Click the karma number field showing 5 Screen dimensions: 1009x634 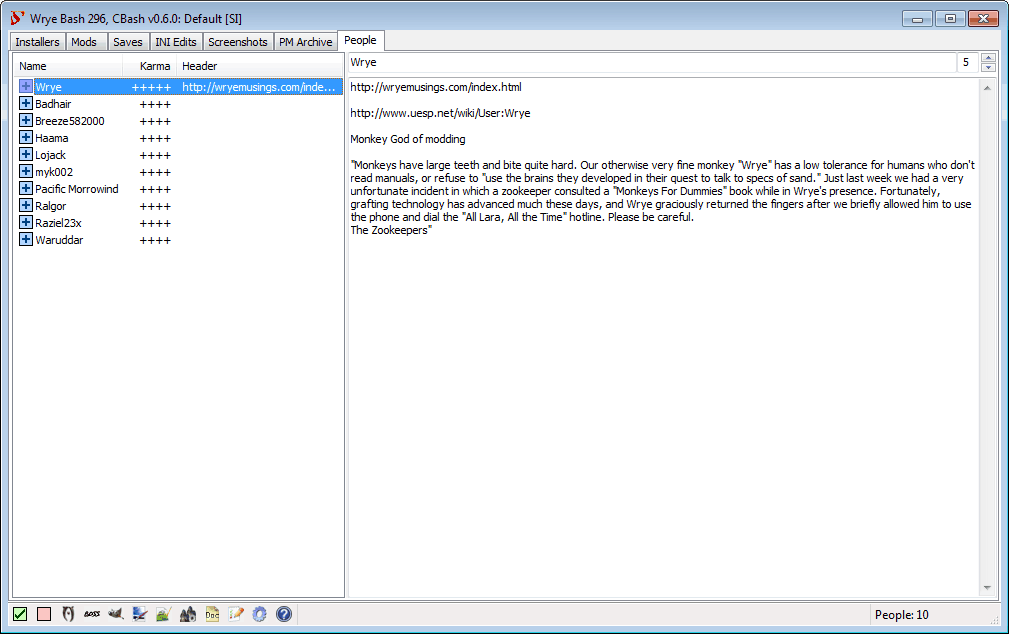968,62
